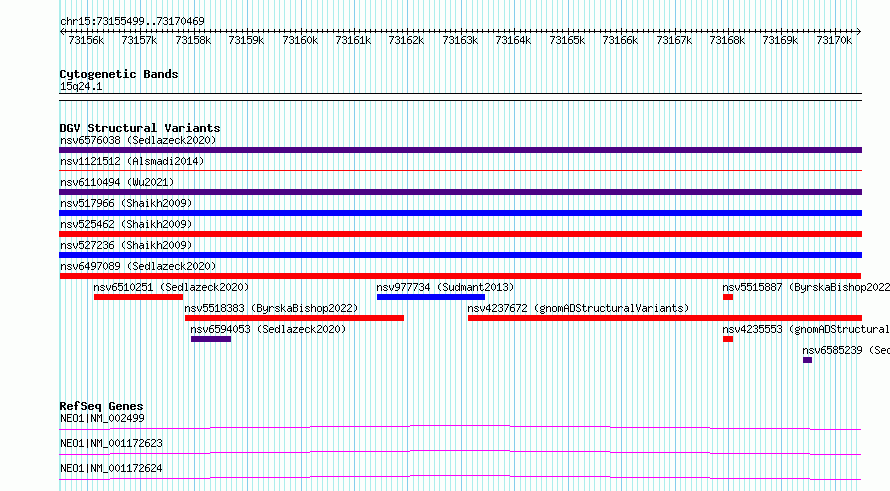Click the ruler's right arrow end

(859, 32)
